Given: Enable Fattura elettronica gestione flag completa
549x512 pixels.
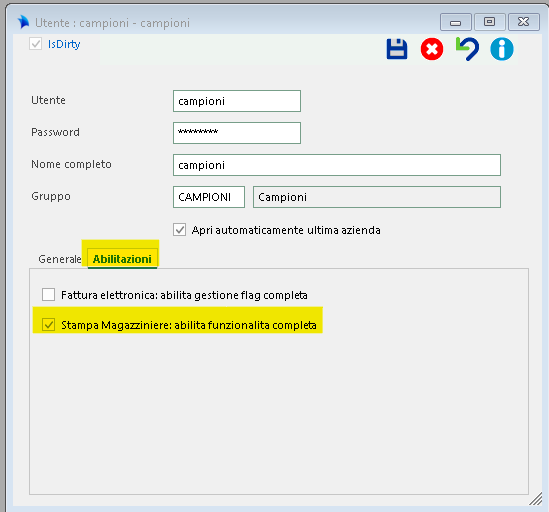Looking at the screenshot, I should [48, 295].
